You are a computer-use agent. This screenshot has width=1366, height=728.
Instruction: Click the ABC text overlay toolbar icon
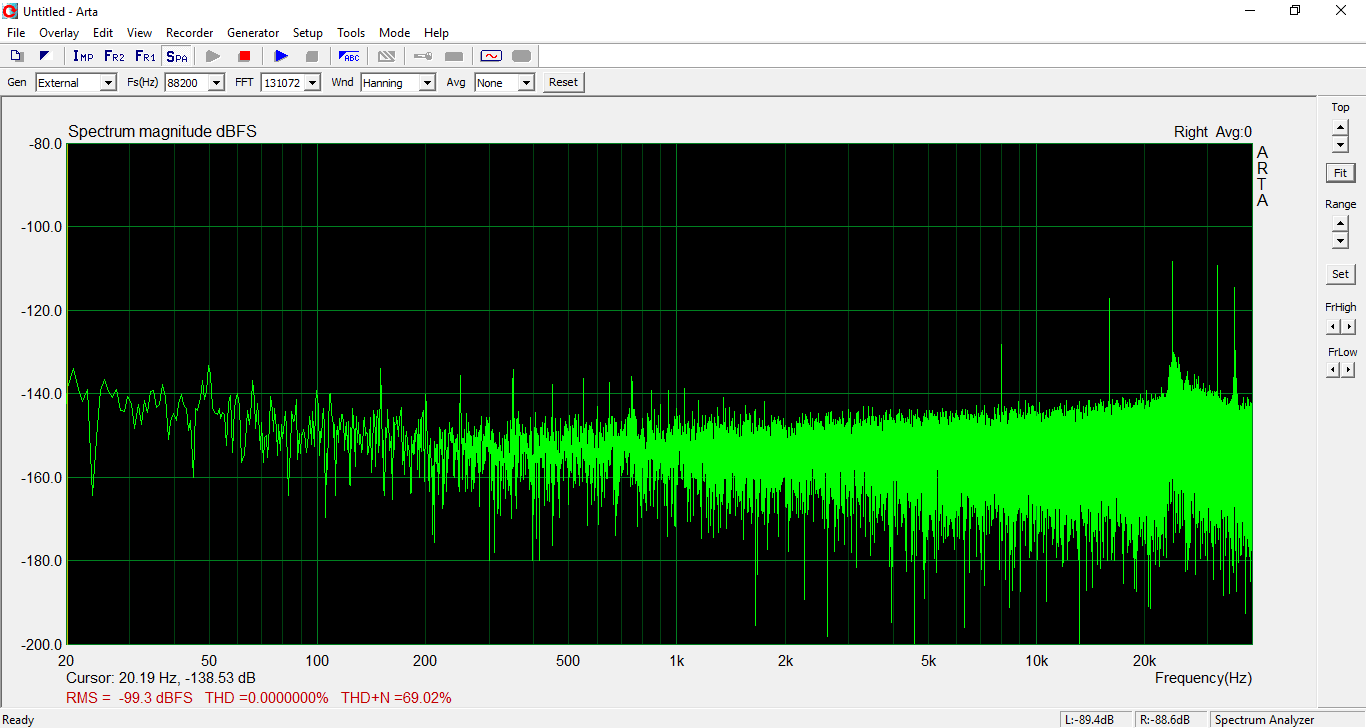(349, 56)
